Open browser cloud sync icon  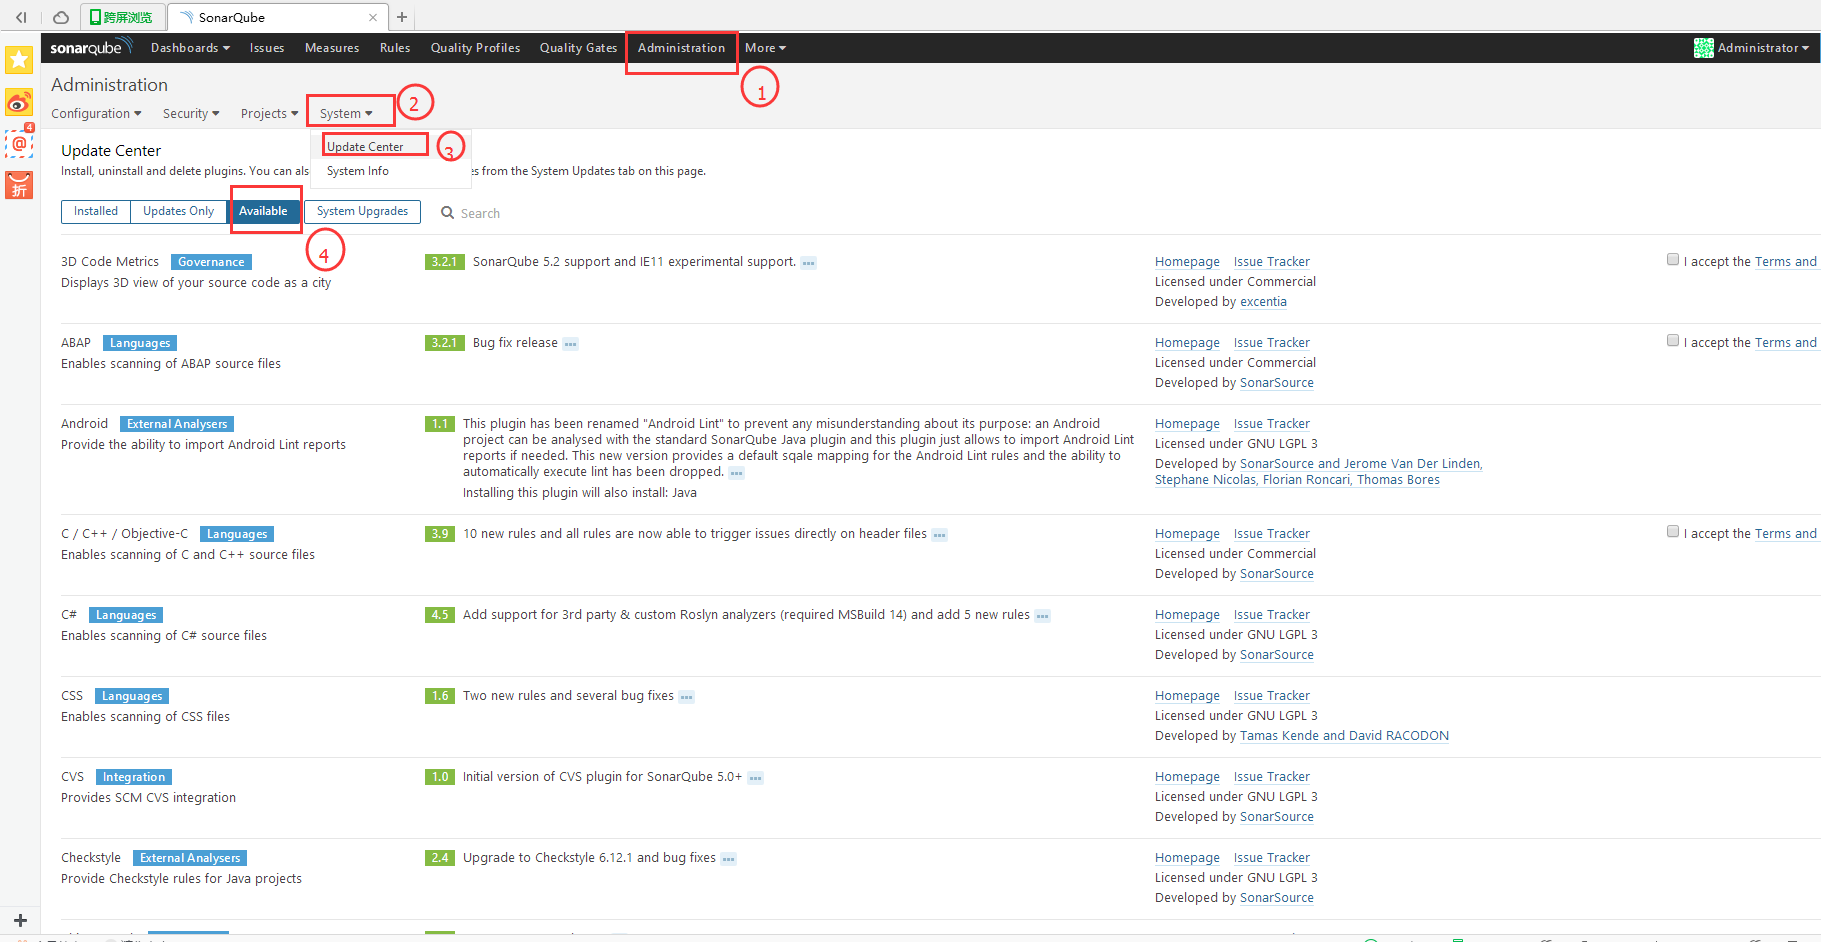[61, 17]
